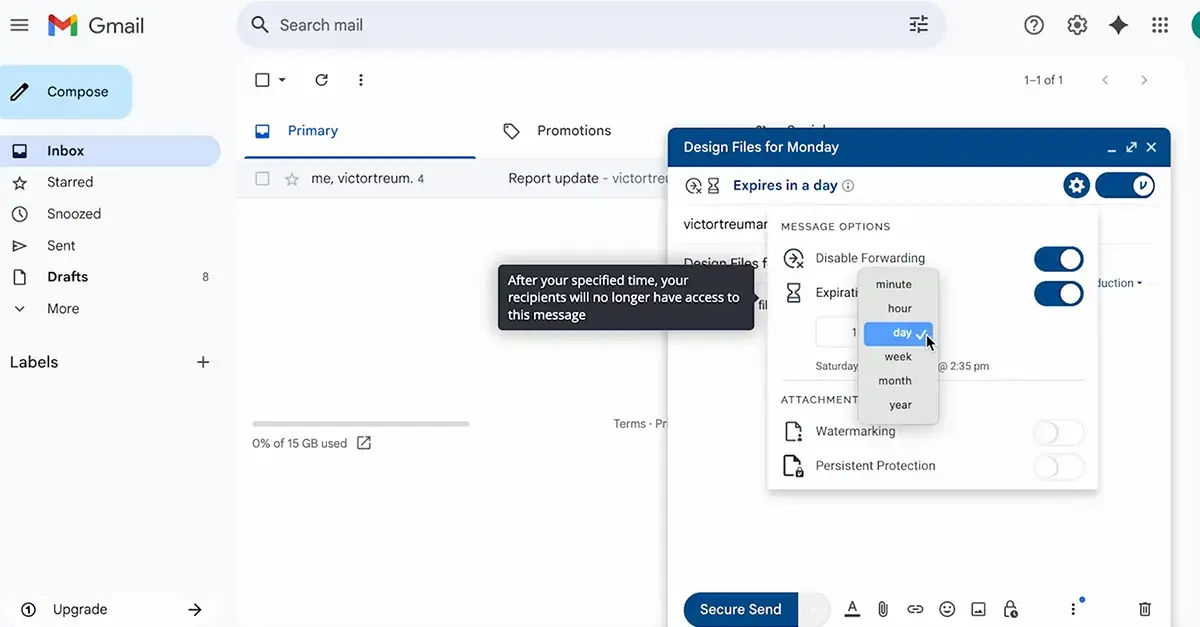Viewport: 1200px width, 627px height.
Task: Open Gmail settings gear
Action: coord(1077,25)
